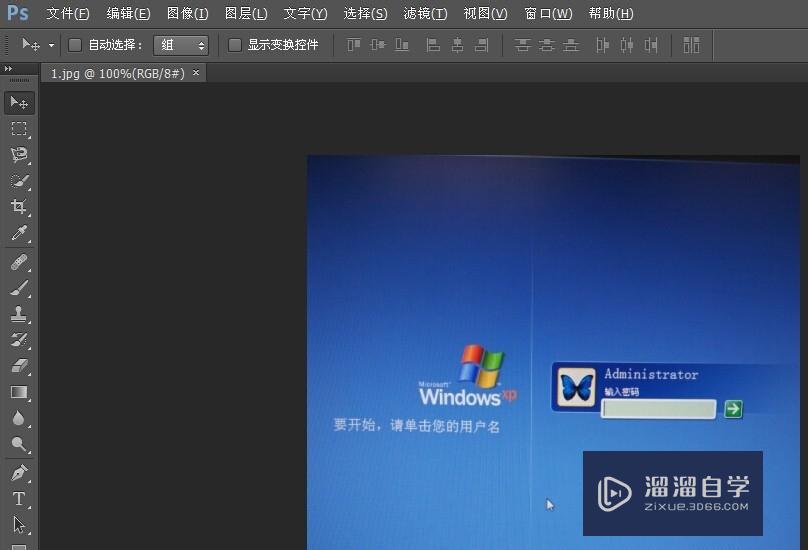Open the 视图(V) menu
The width and height of the screenshot is (808, 550).
[x=485, y=13]
